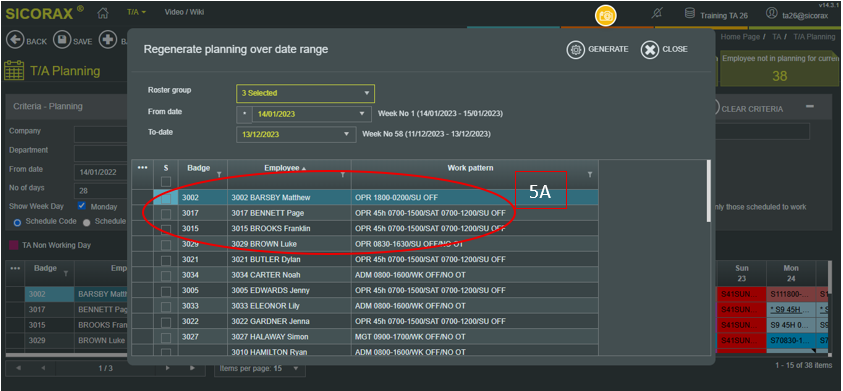
Task: Click the TA Non Working Day color swatch
Action: coord(13,245)
